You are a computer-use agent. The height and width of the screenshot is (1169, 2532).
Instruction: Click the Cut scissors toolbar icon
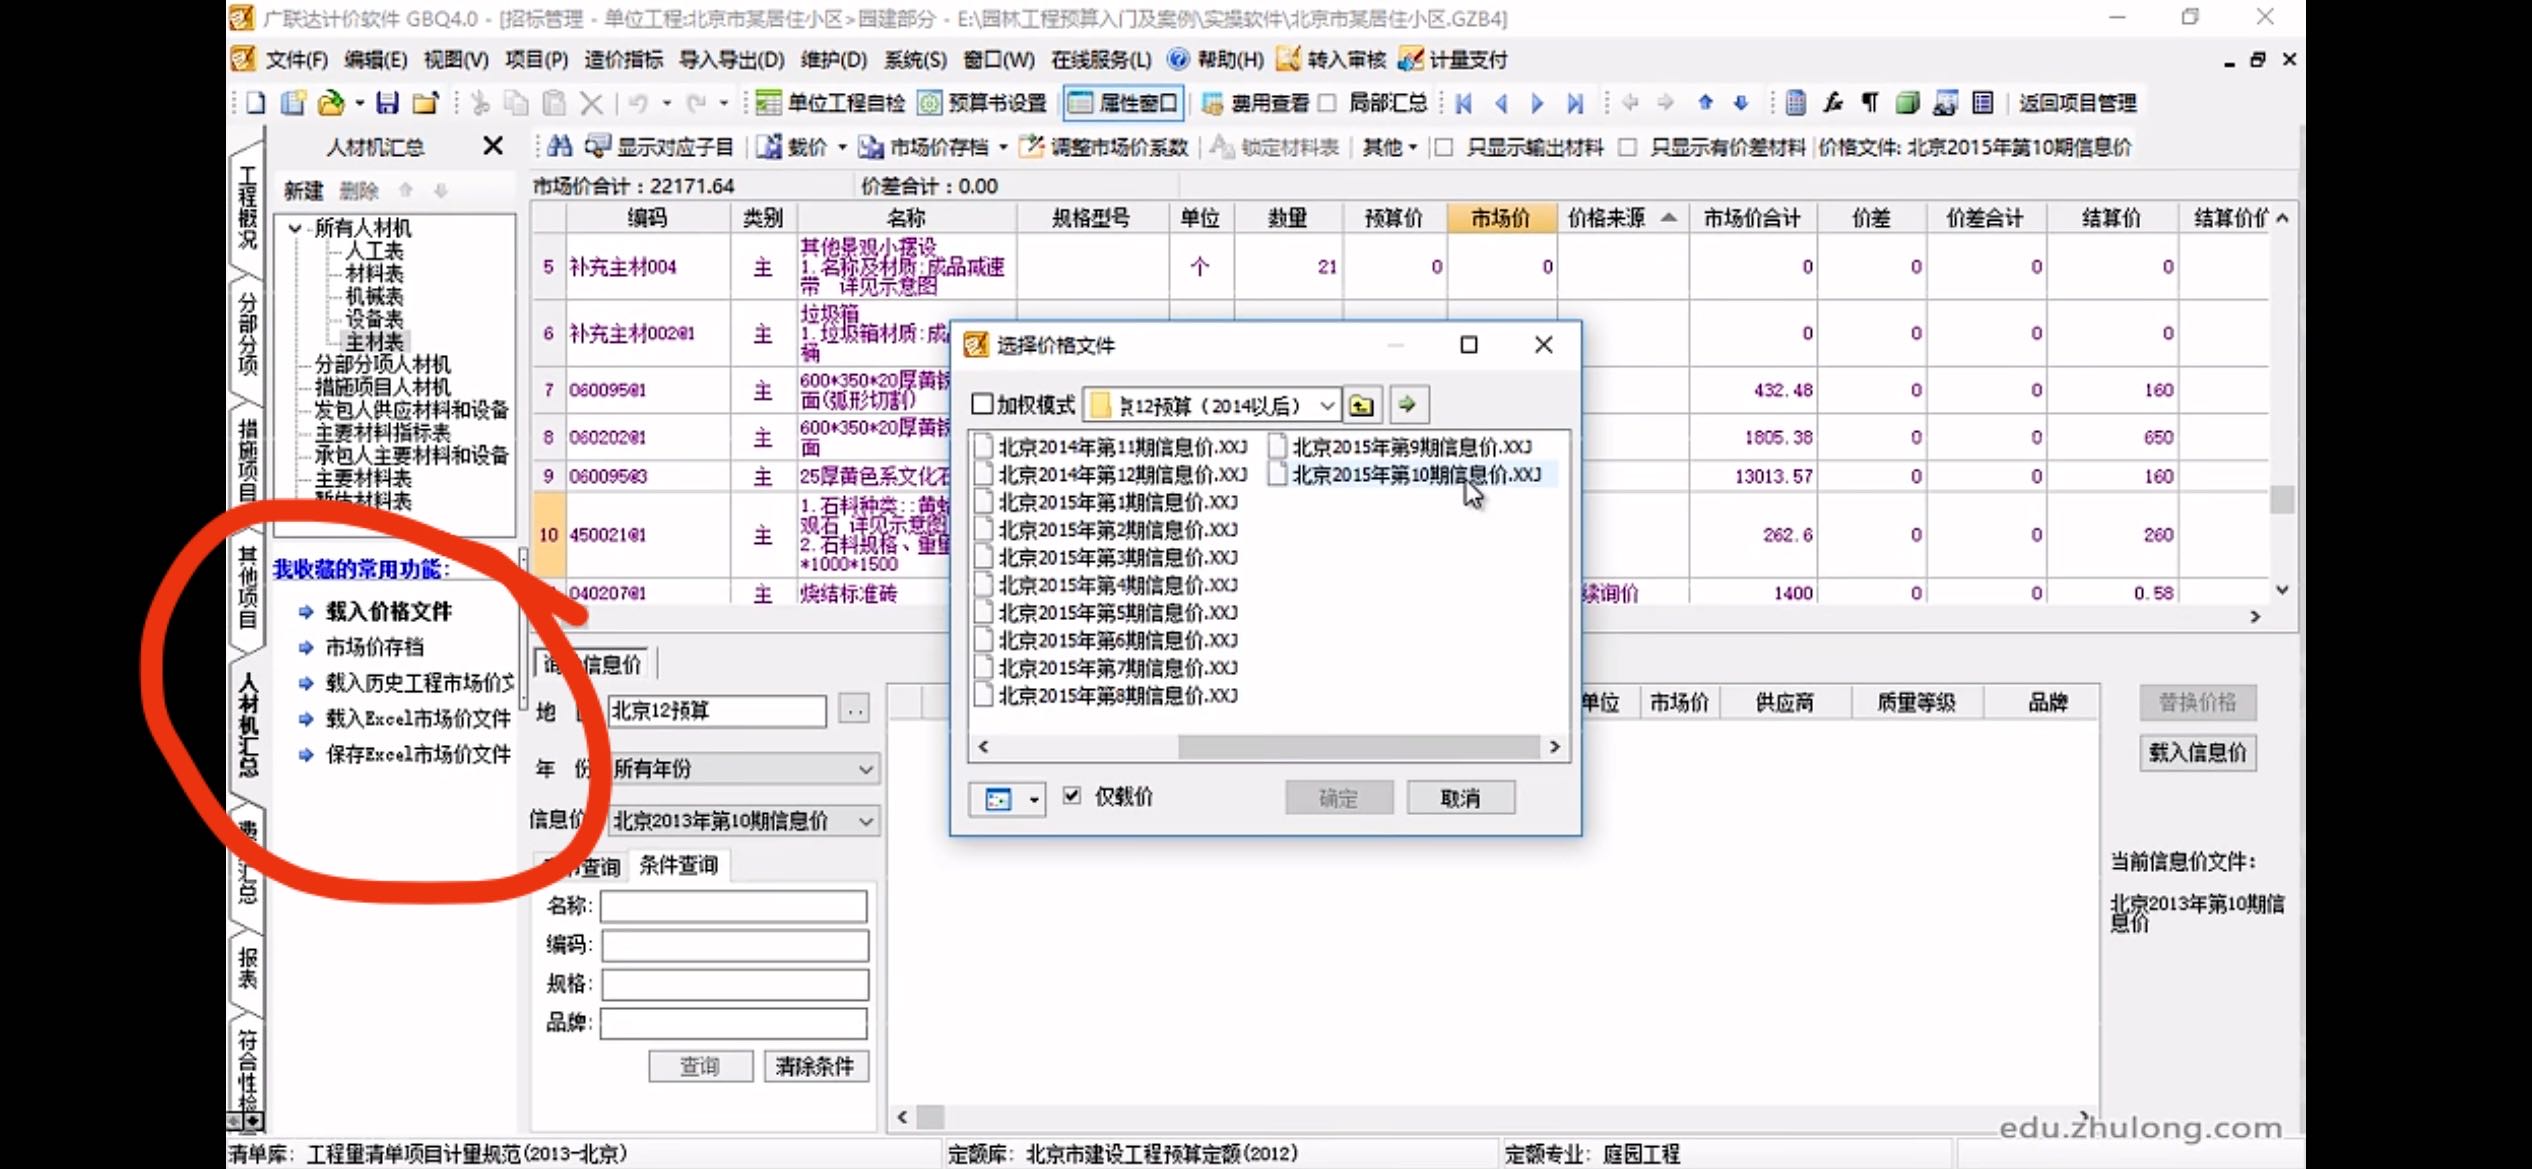click(480, 102)
